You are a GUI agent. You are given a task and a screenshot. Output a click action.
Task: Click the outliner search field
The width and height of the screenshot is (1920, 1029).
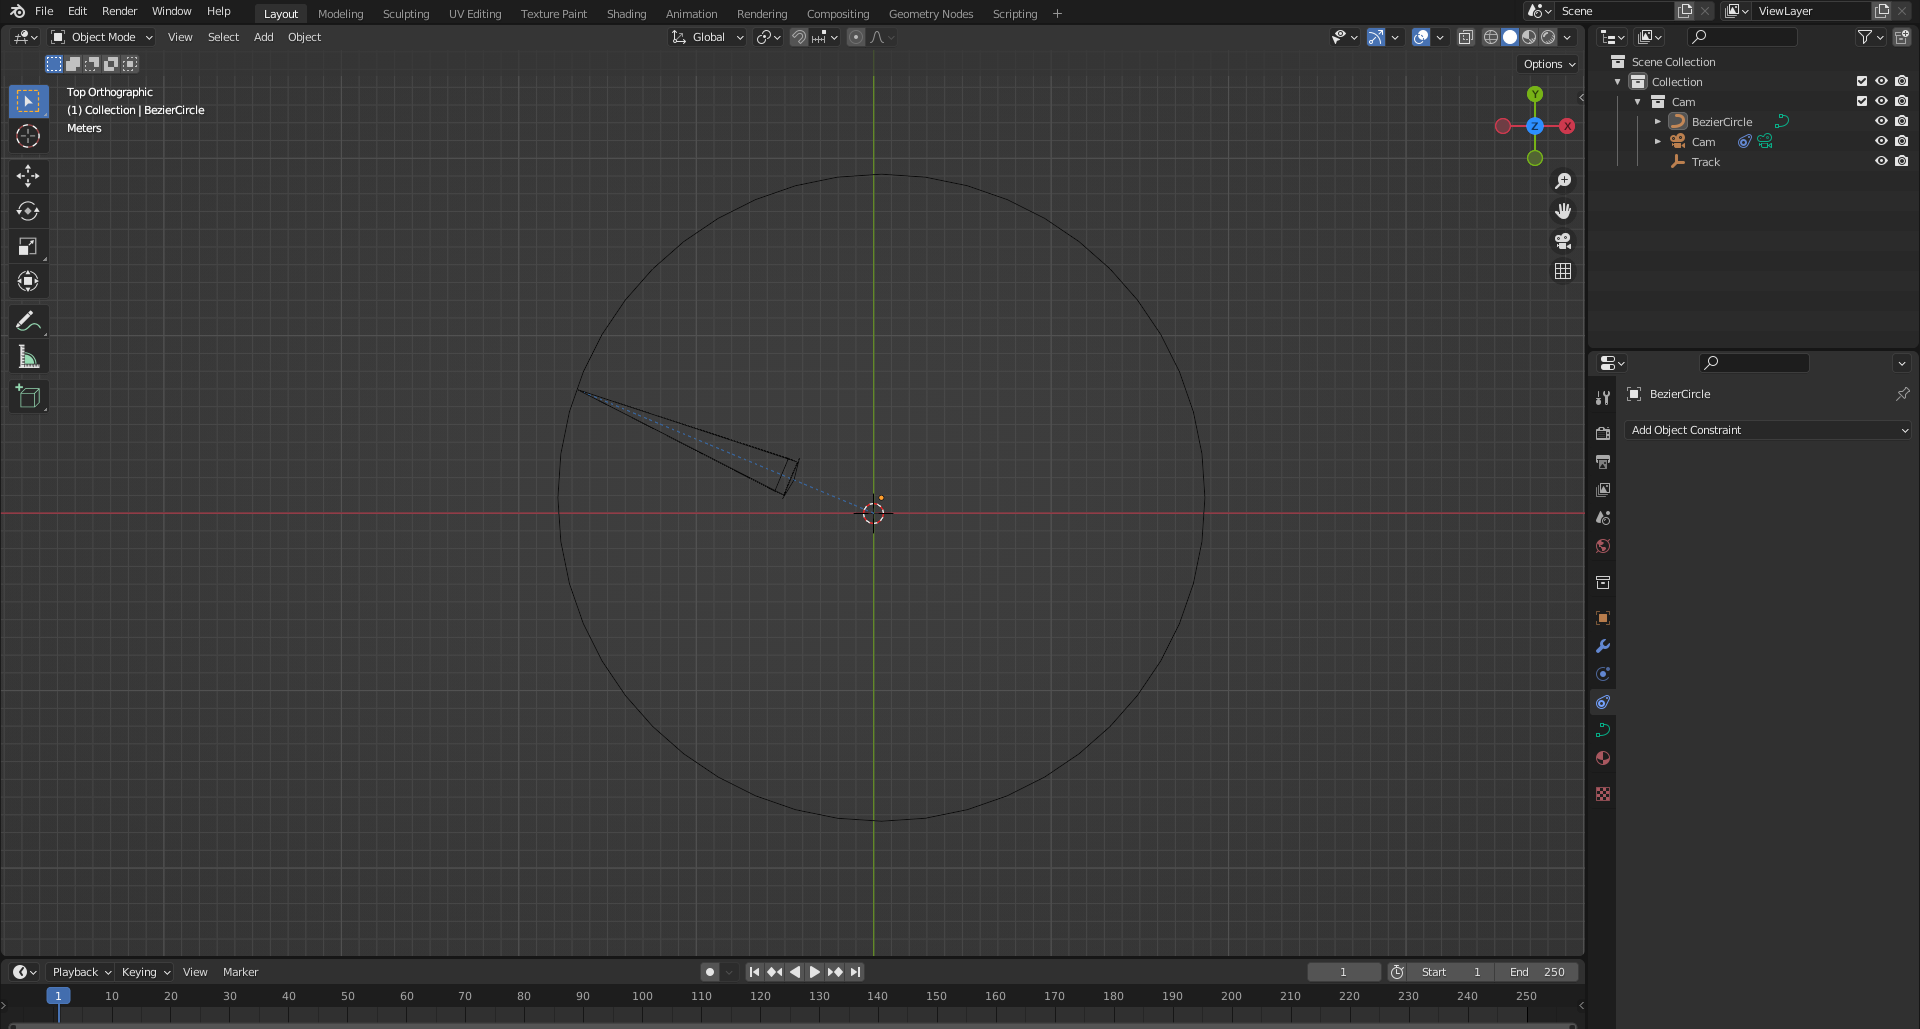point(1742,37)
